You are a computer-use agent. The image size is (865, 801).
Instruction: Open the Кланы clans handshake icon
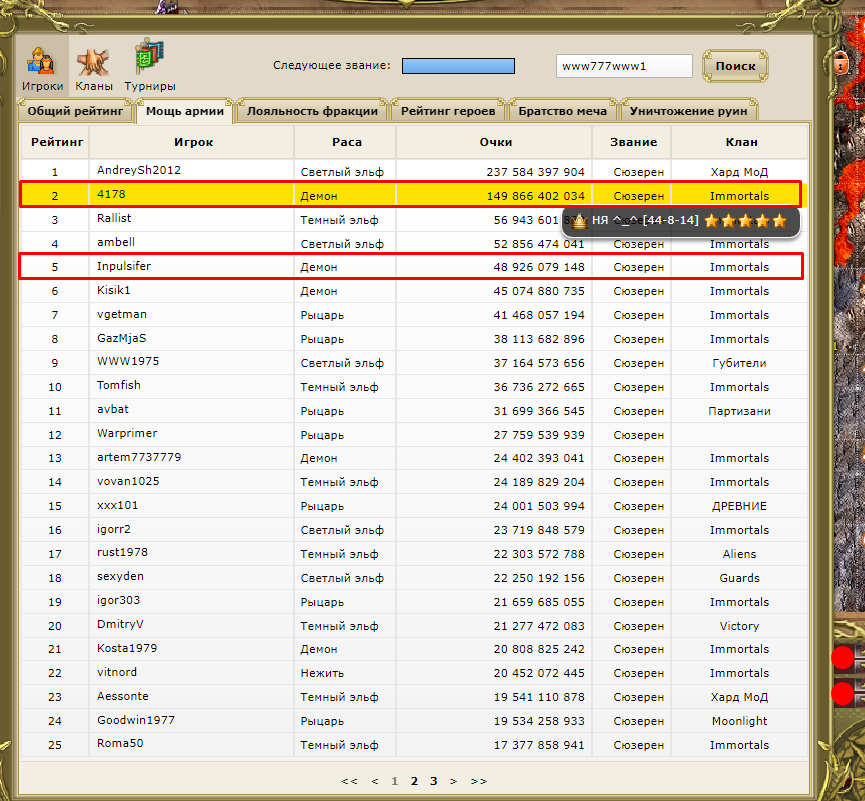click(x=93, y=62)
